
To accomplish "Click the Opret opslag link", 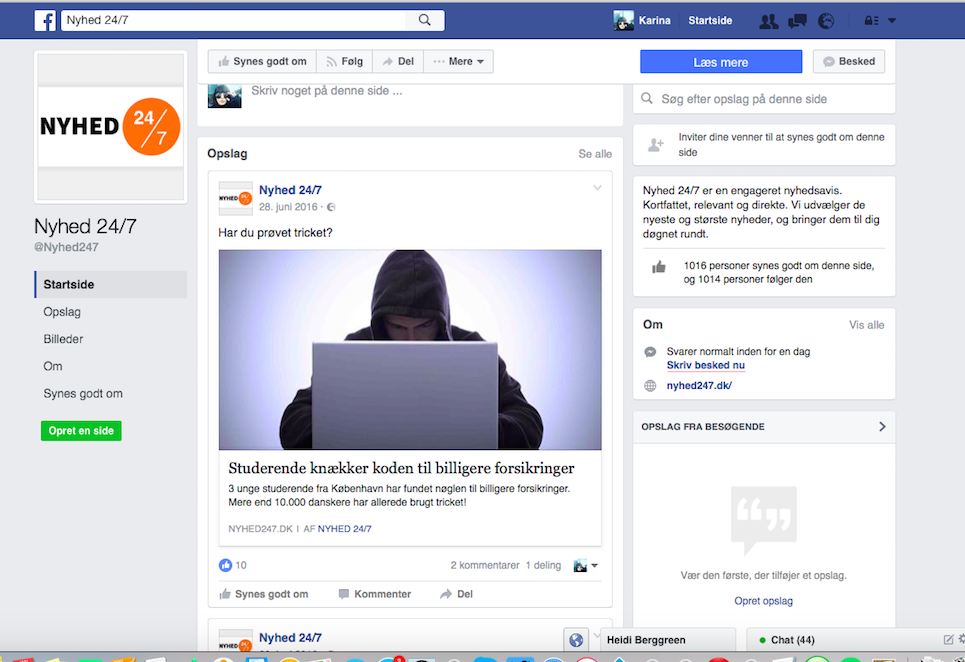I will click(763, 601).
